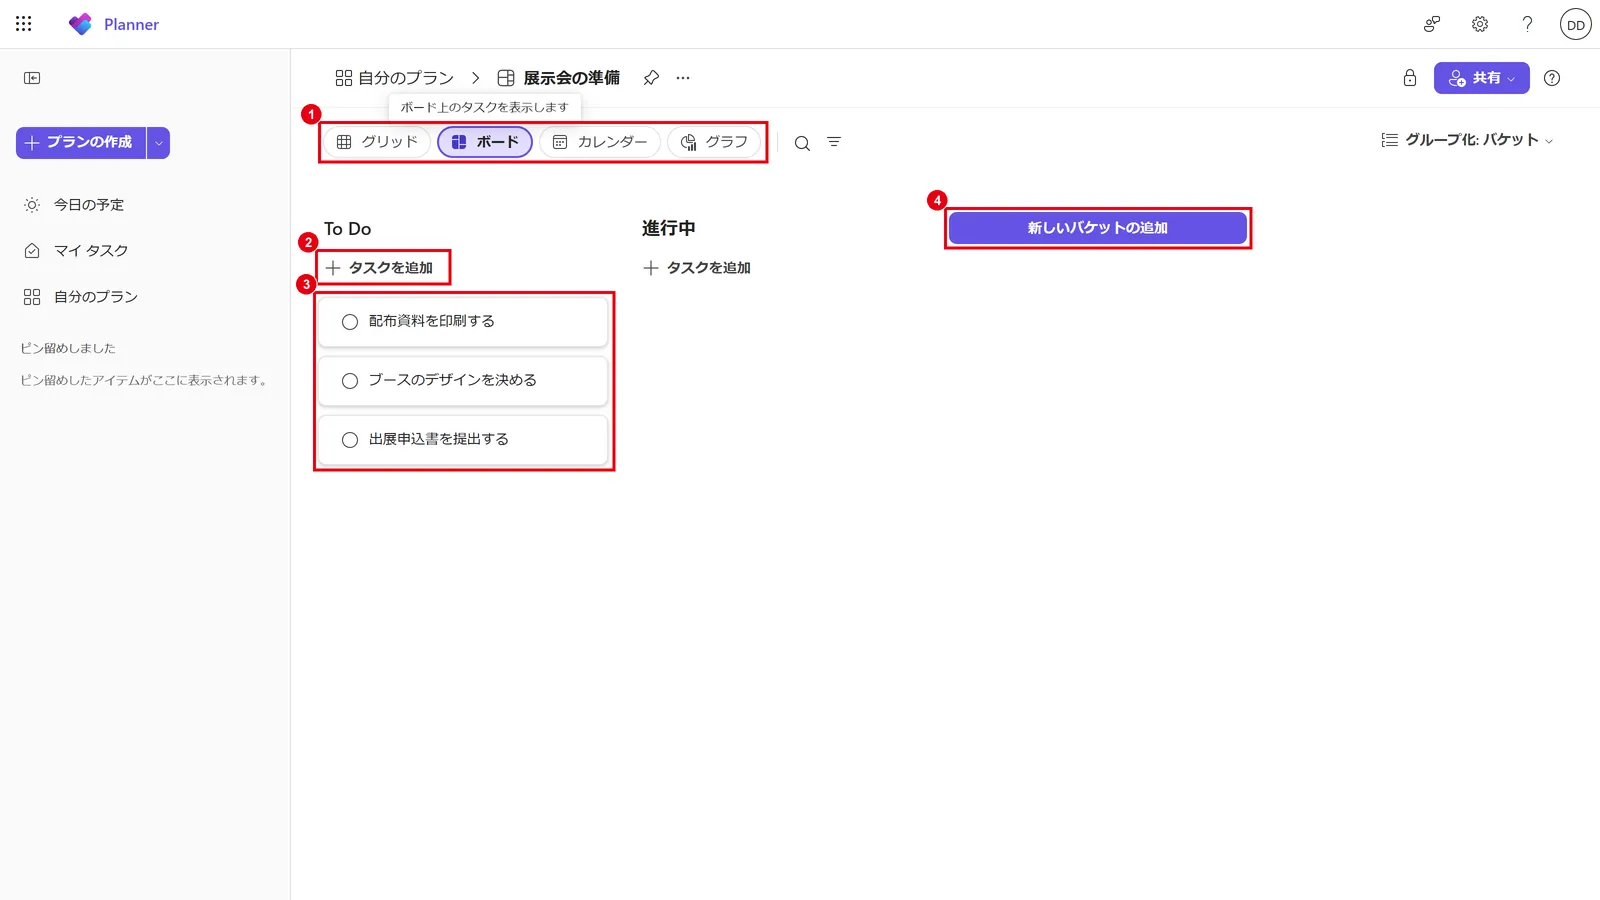This screenshot has width=1600, height=900.
Task: Switch to カレンダー view tab
Action: [x=600, y=142]
